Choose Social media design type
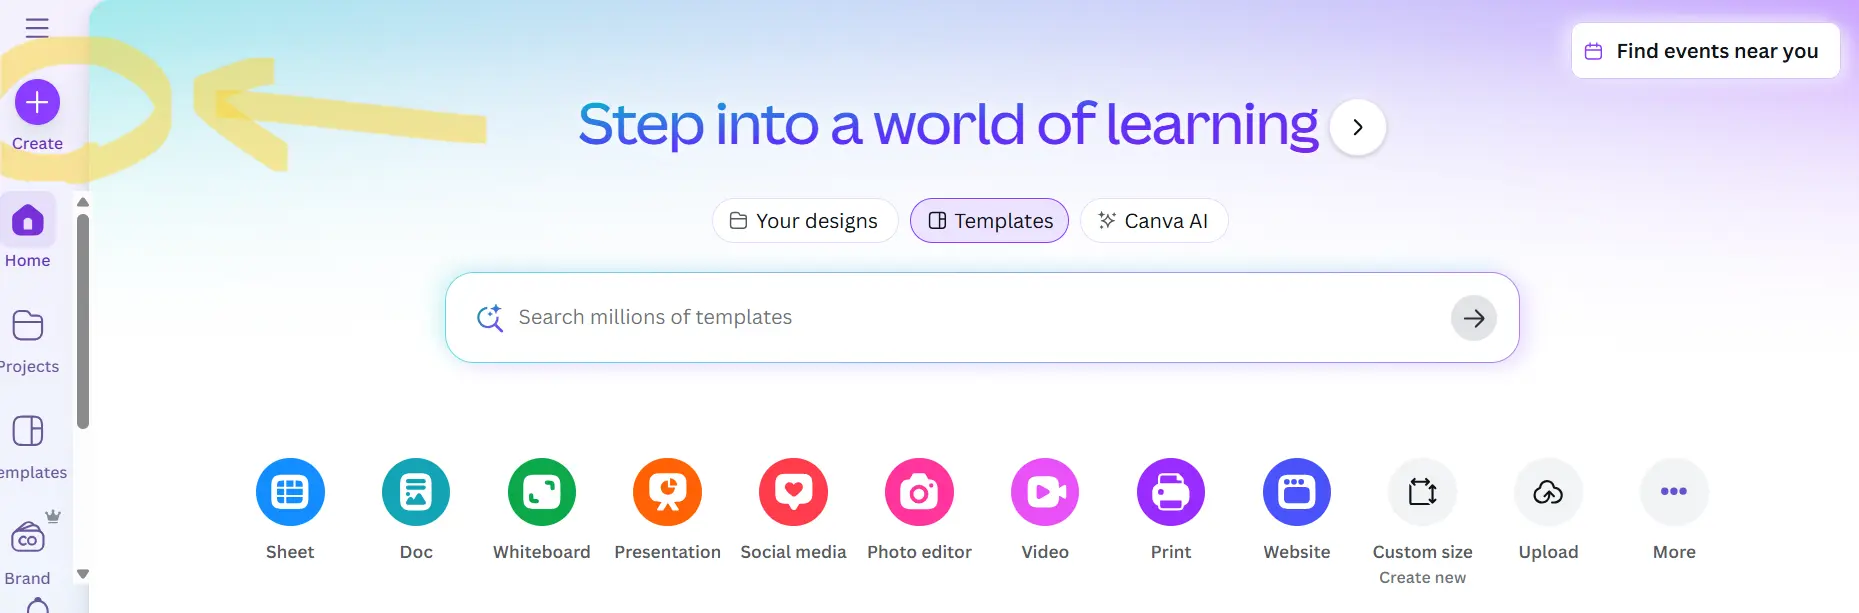 793,492
